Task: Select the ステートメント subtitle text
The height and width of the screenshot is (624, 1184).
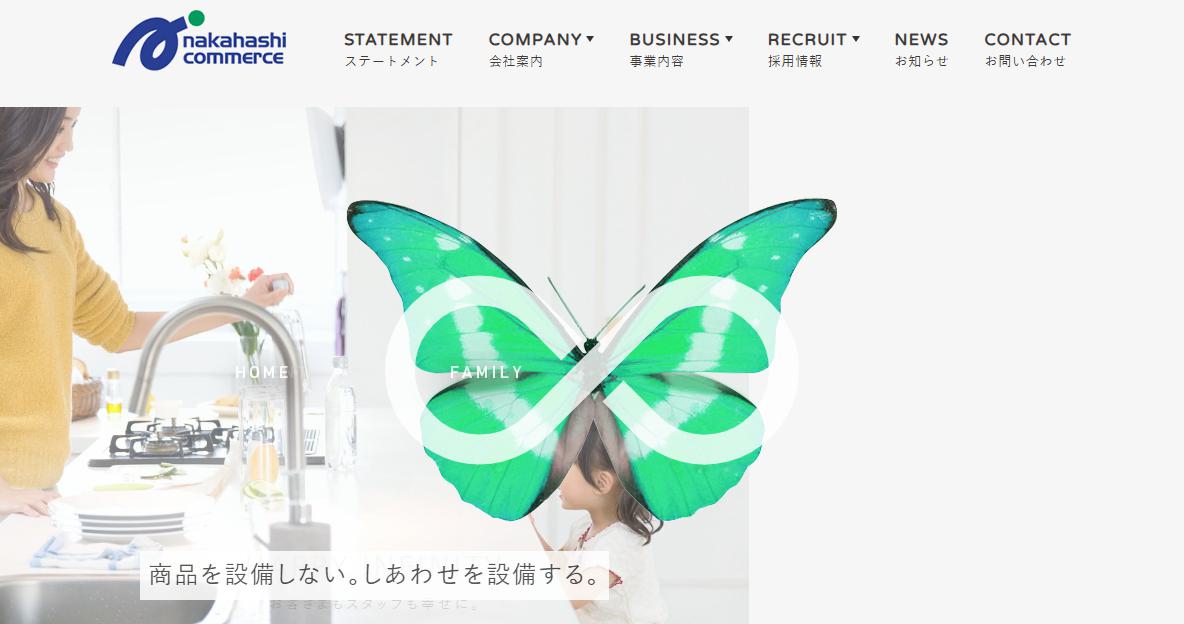Action: [x=391, y=62]
